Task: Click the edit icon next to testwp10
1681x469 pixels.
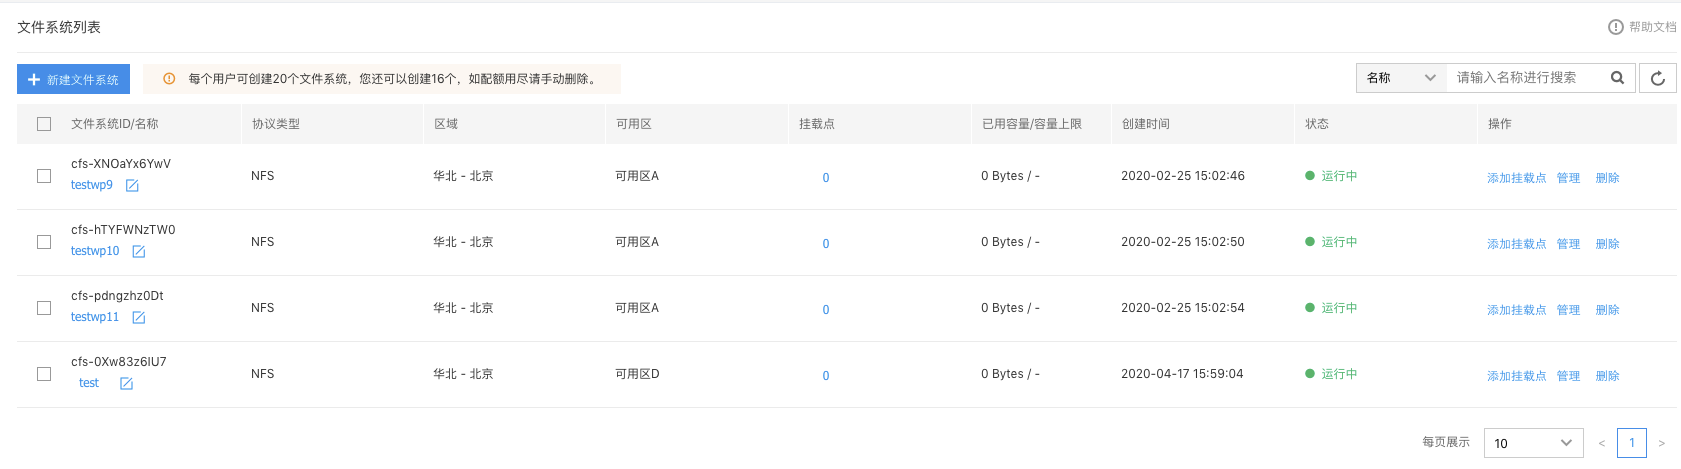Action: coord(139,252)
